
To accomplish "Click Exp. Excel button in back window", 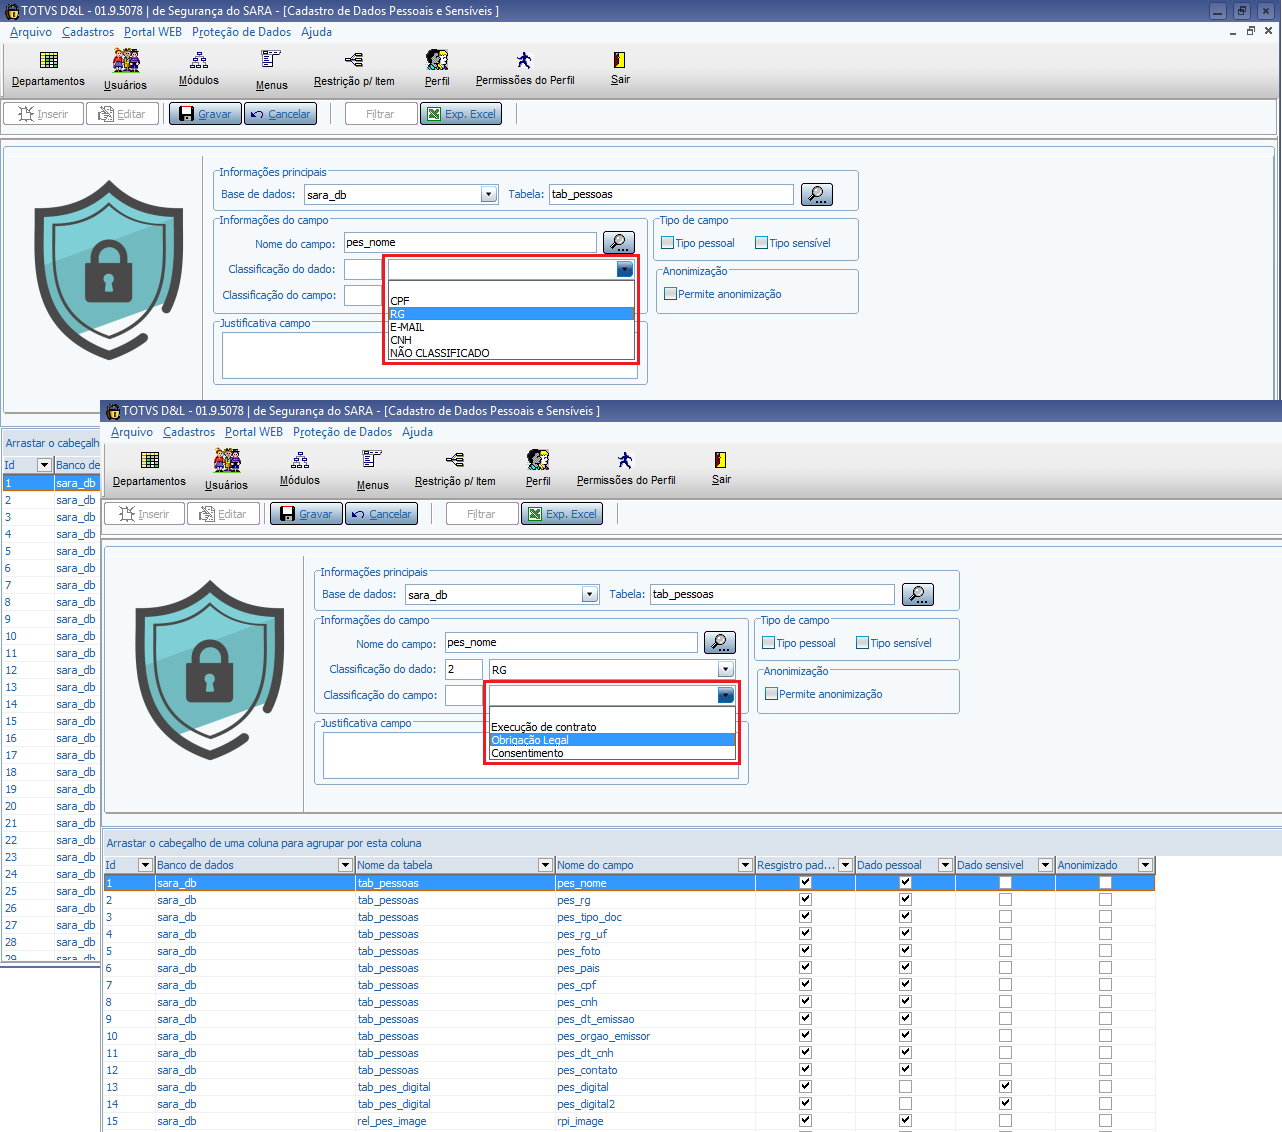I will pyautogui.click(x=461, y=114).
